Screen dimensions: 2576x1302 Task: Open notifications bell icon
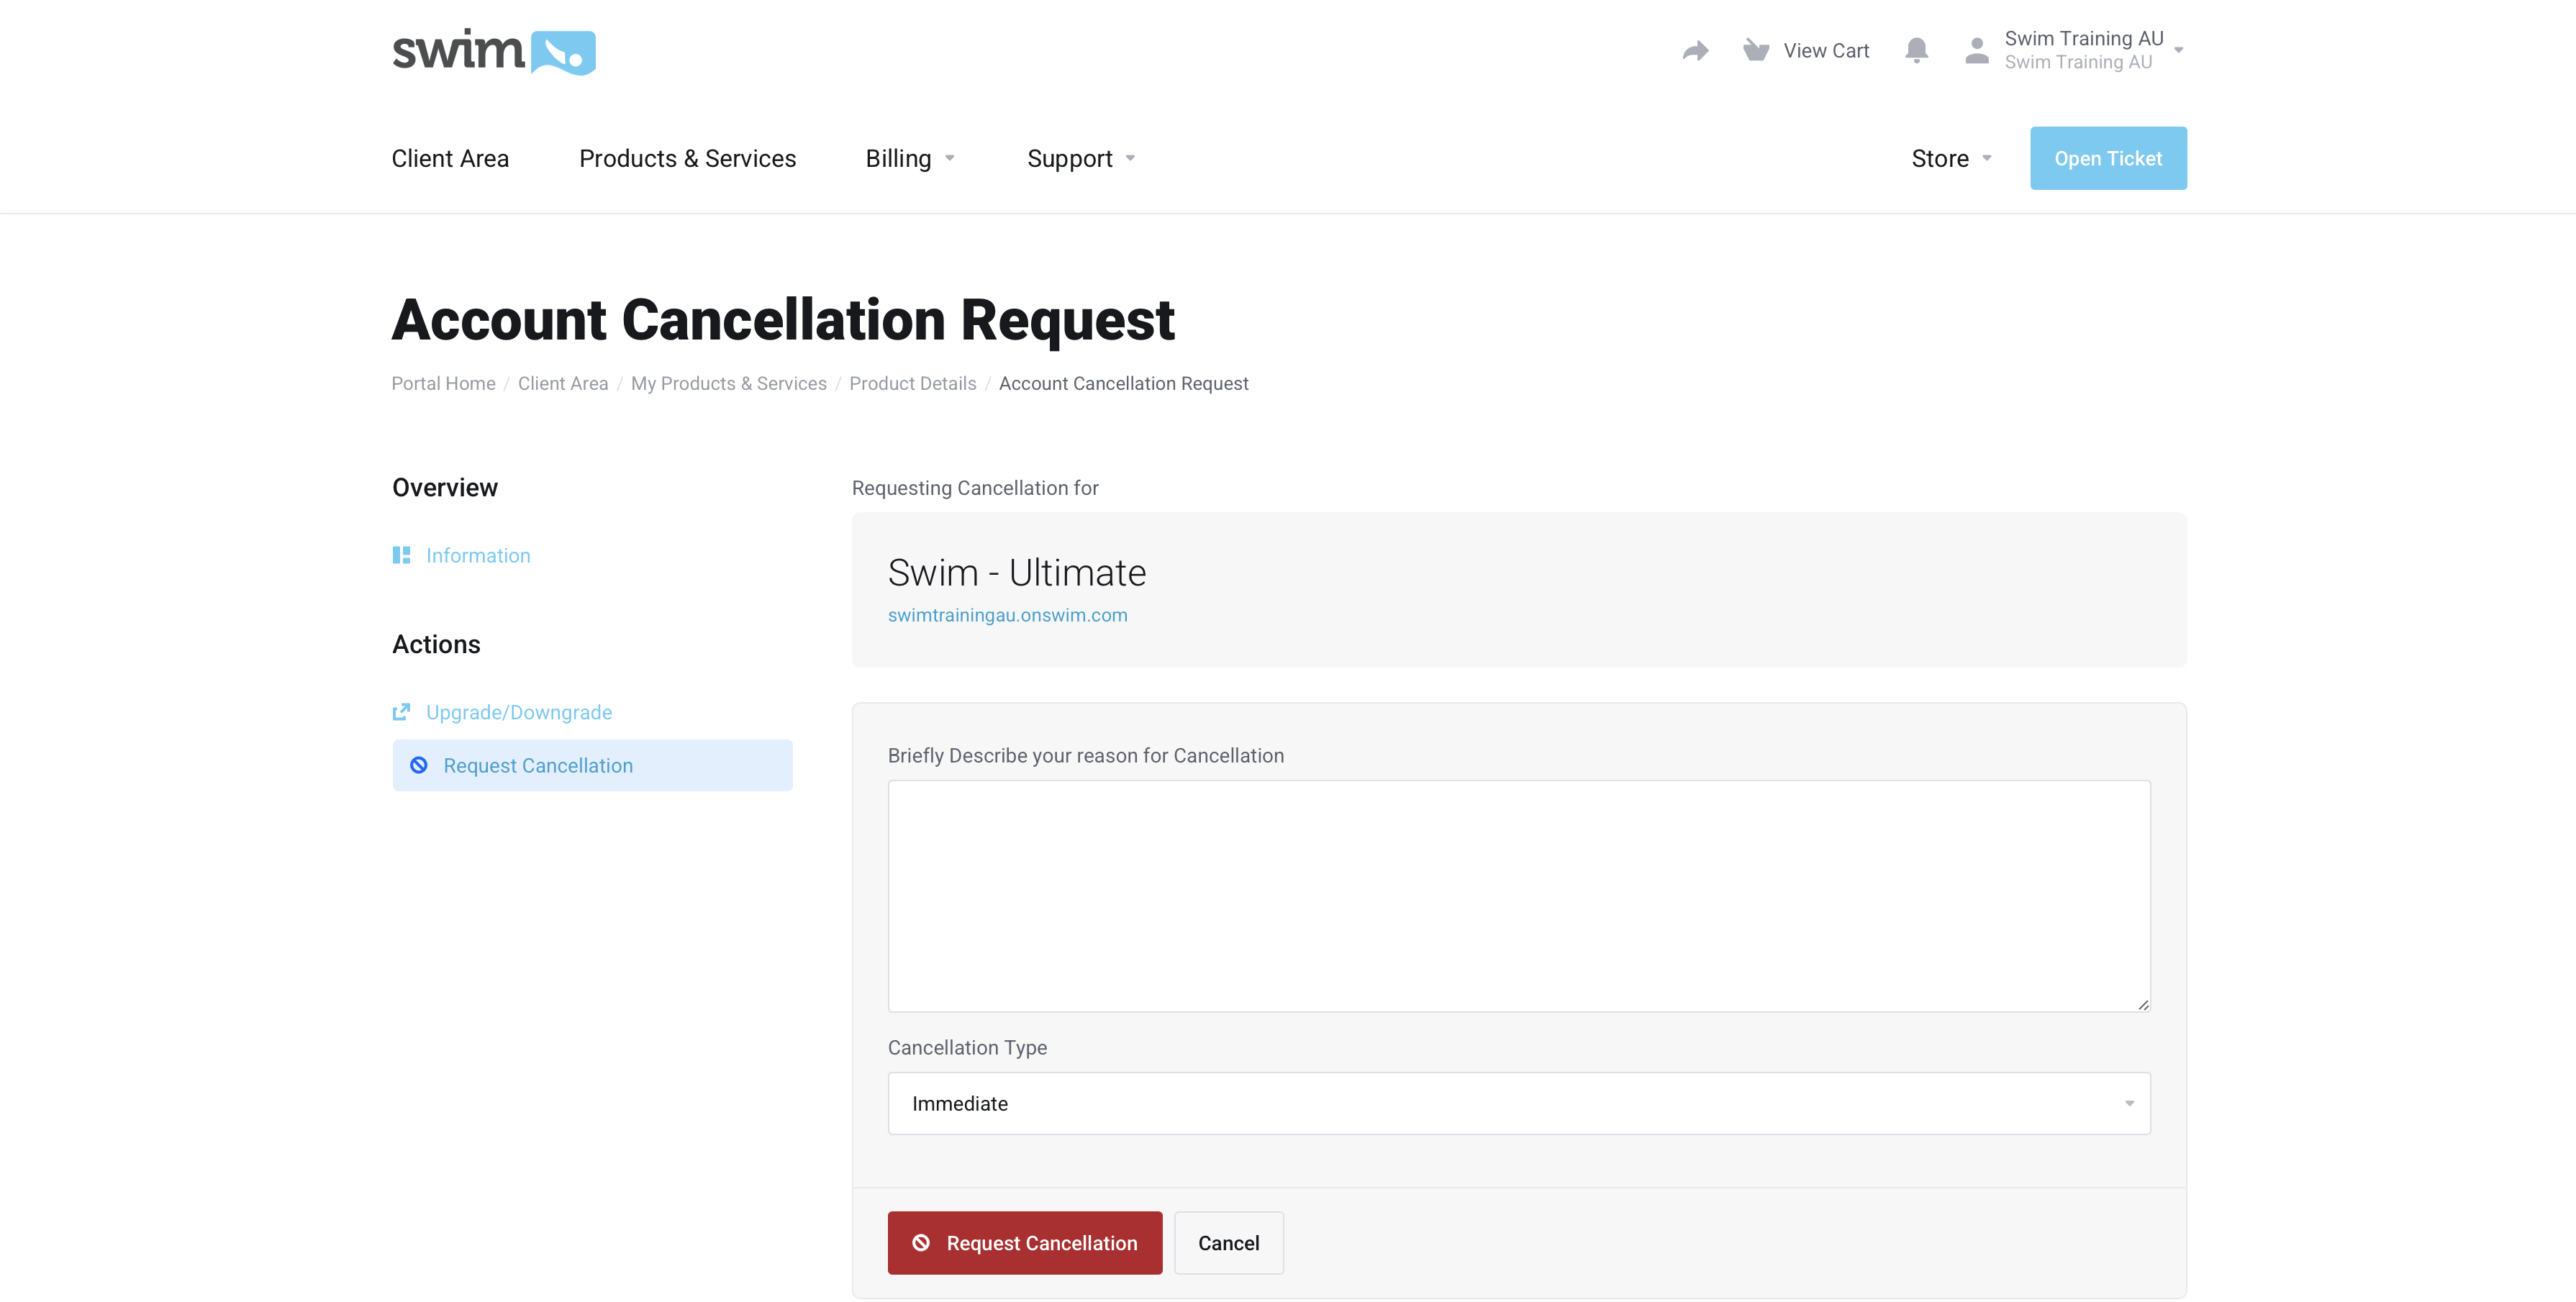click(x=1916, y=50)
